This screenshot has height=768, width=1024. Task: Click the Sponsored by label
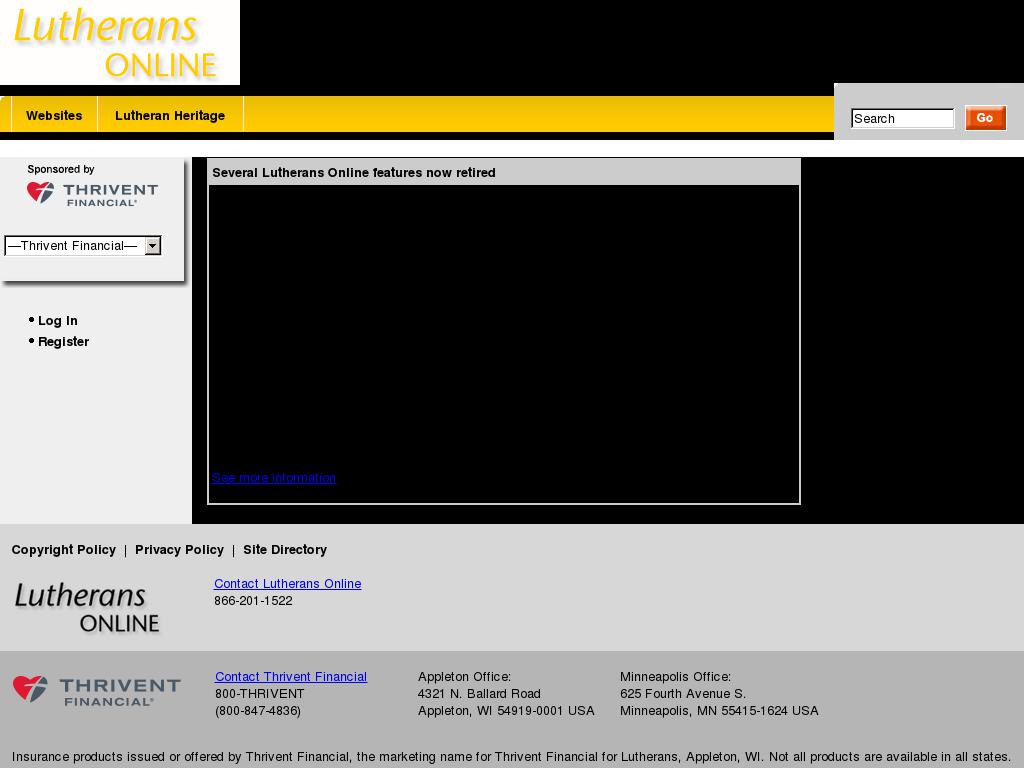pyautogui.click(x=61, y=169)
